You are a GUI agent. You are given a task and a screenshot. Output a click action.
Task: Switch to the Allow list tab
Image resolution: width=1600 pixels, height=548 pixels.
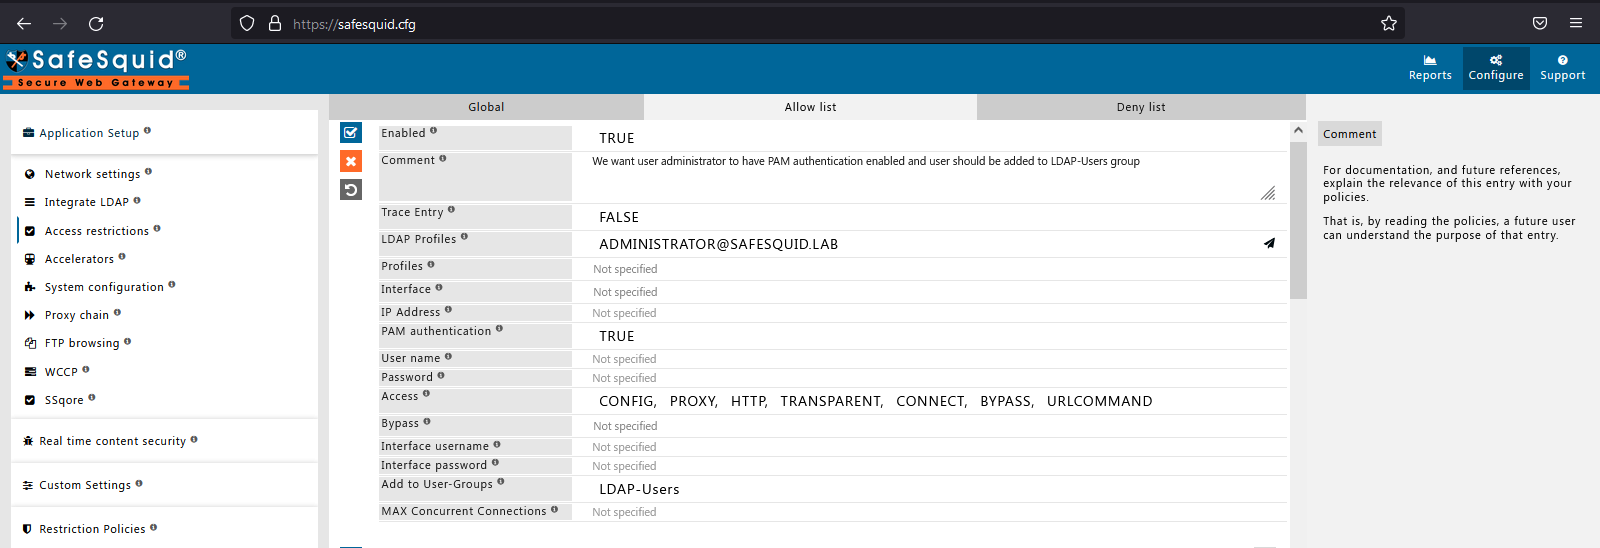point(810,107)
